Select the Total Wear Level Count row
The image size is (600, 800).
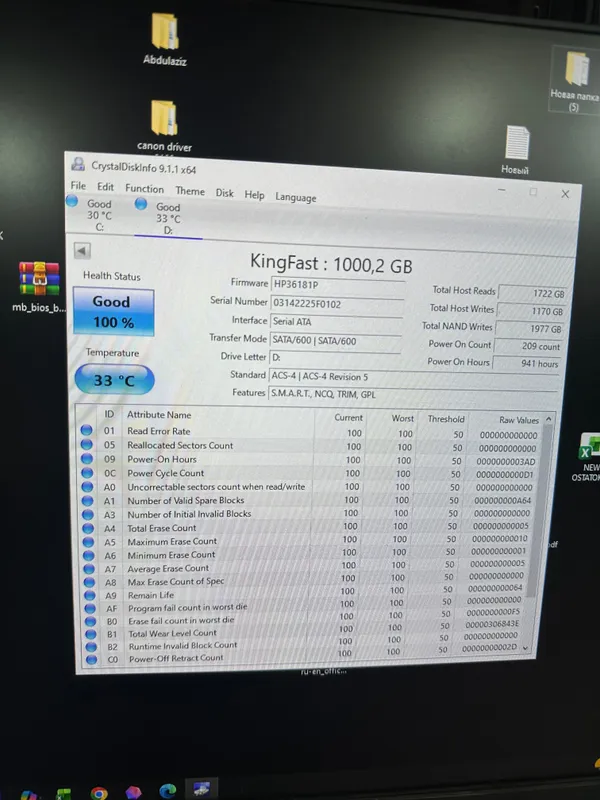pyautogui.click(x=302, y=632)
